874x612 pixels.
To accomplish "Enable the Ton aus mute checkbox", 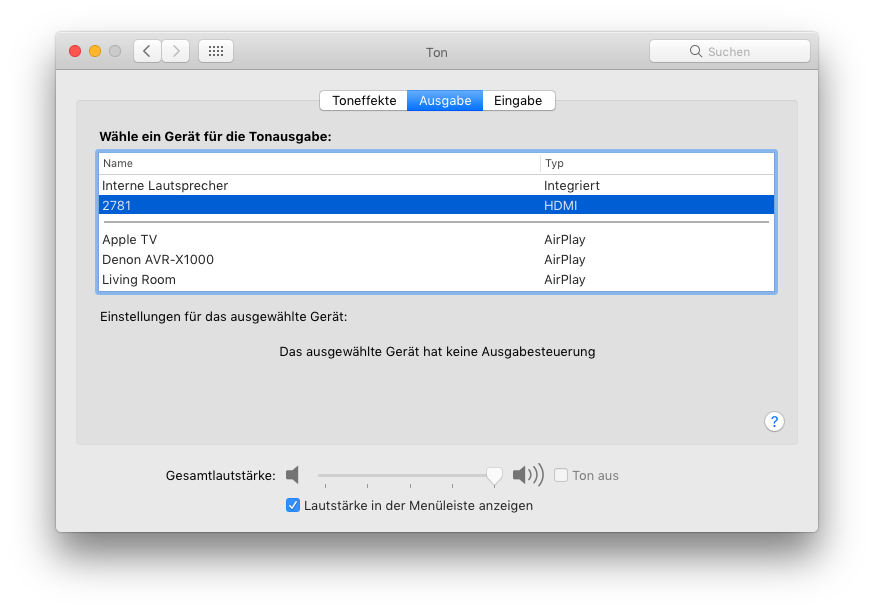I will (x=561, y=475).
